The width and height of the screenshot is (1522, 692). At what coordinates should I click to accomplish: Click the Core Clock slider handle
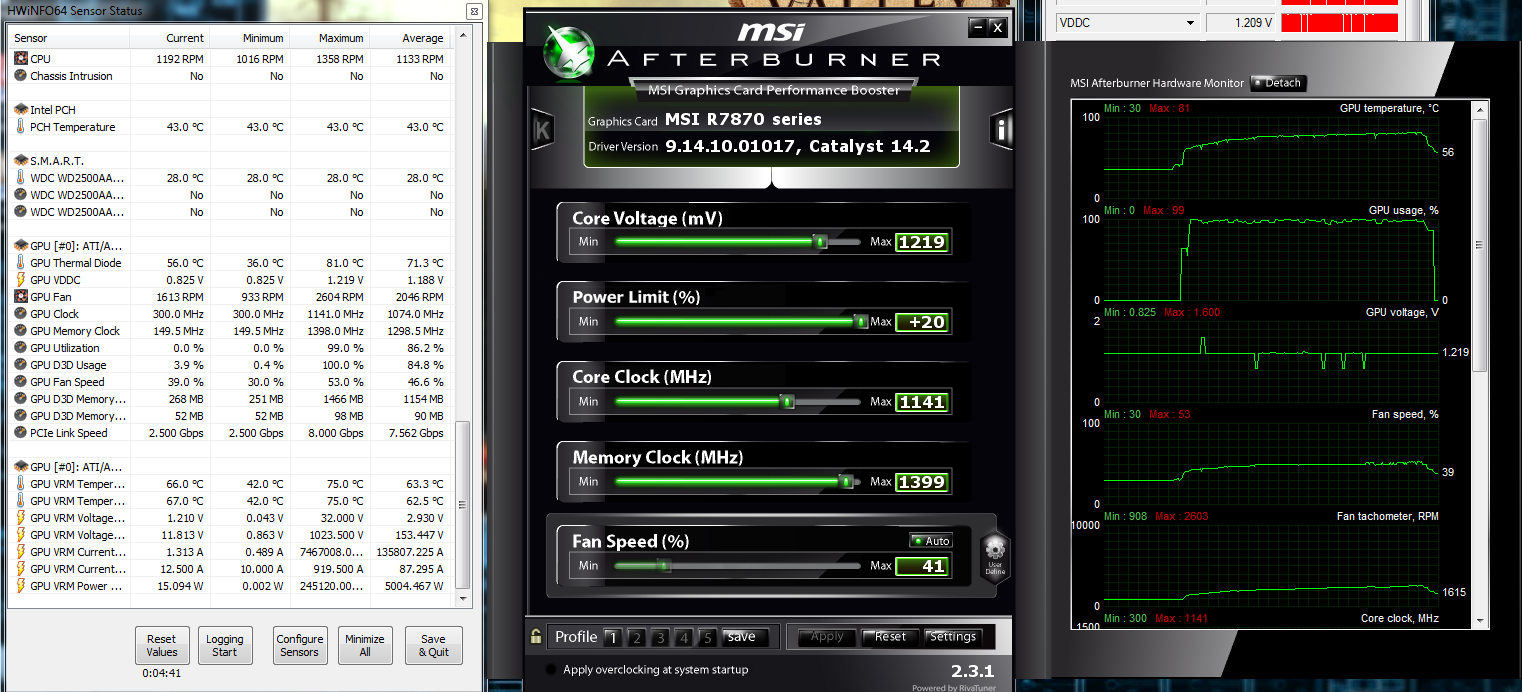[x=787, y=402]
